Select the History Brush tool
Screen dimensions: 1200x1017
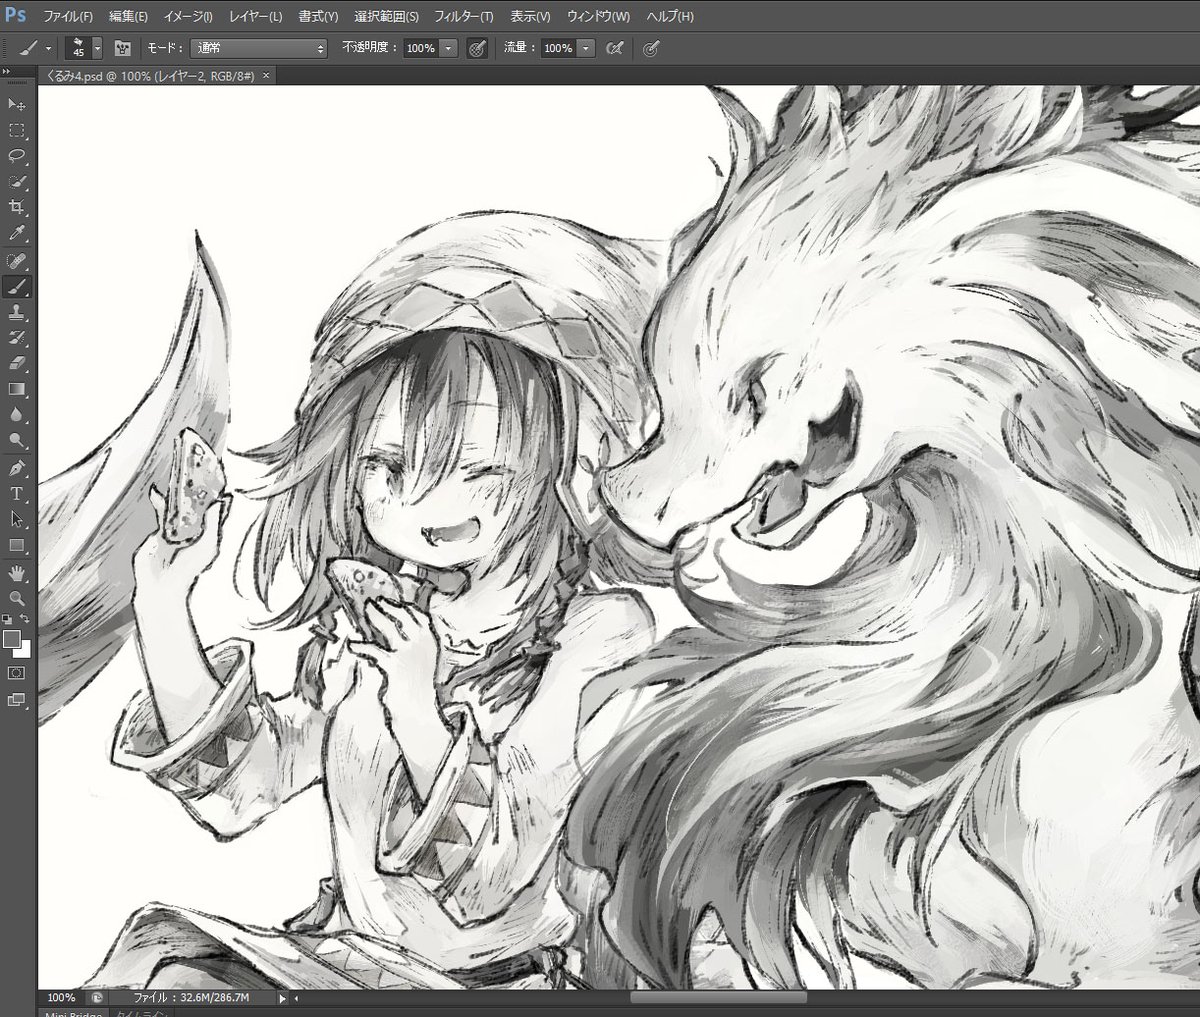tap(17, 338)
